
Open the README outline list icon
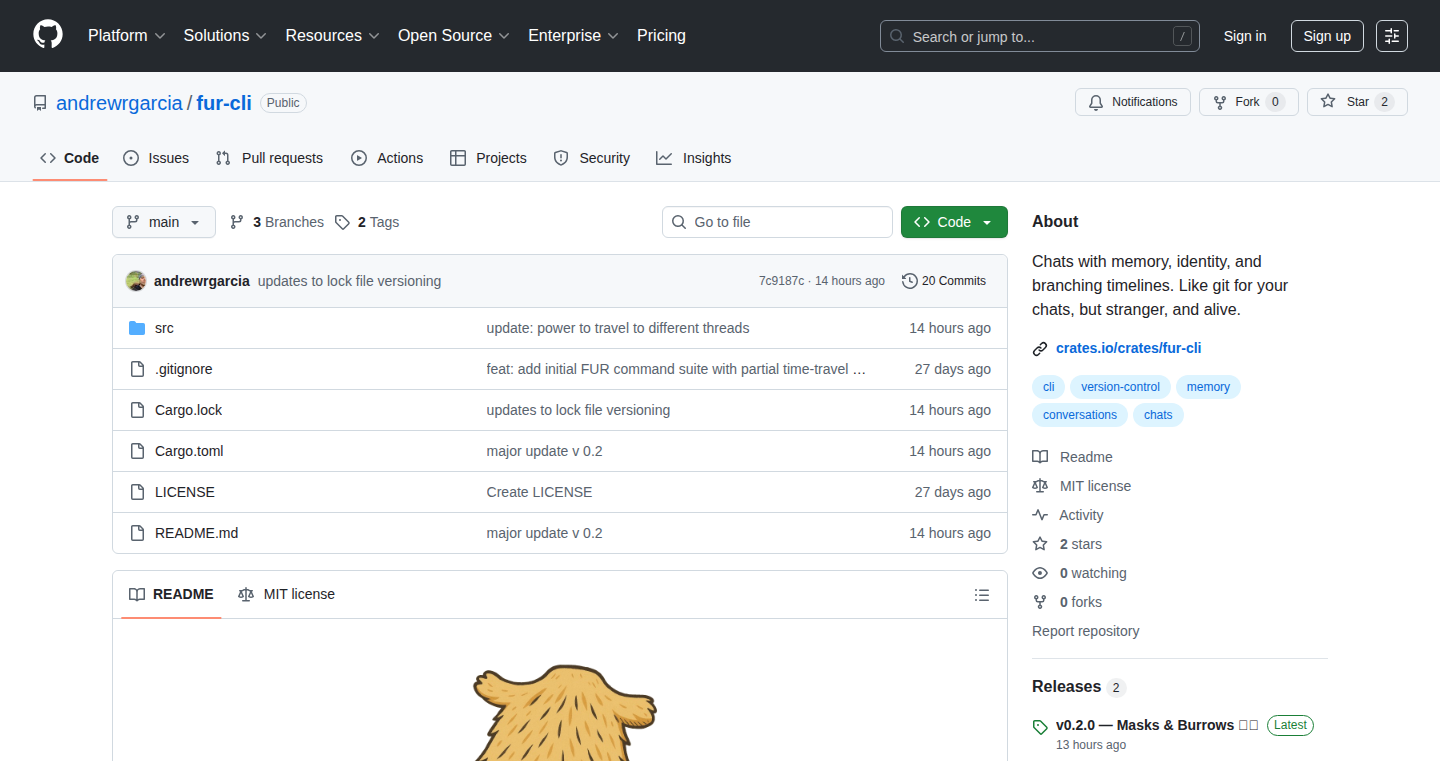coord(982,595)
